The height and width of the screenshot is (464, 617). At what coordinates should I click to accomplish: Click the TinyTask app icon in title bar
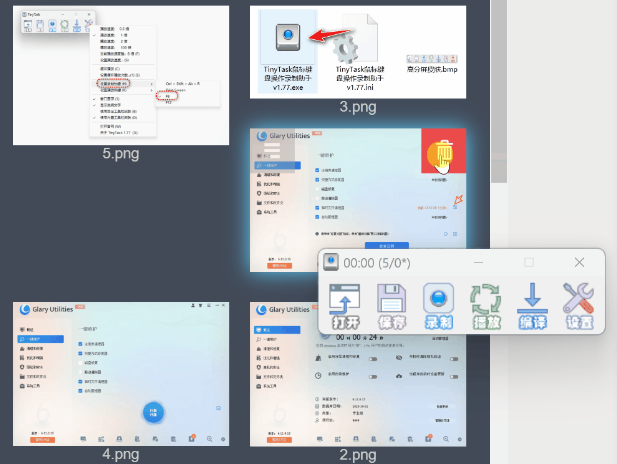pos(331,262)
